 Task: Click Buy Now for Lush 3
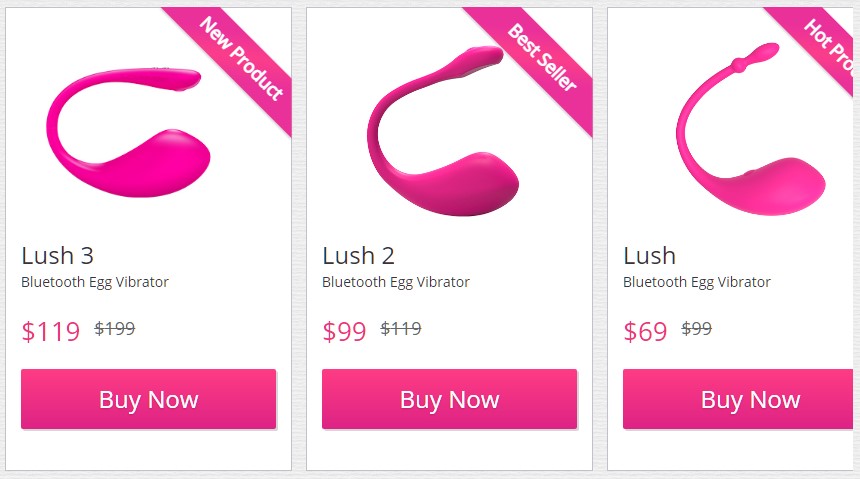148,399
